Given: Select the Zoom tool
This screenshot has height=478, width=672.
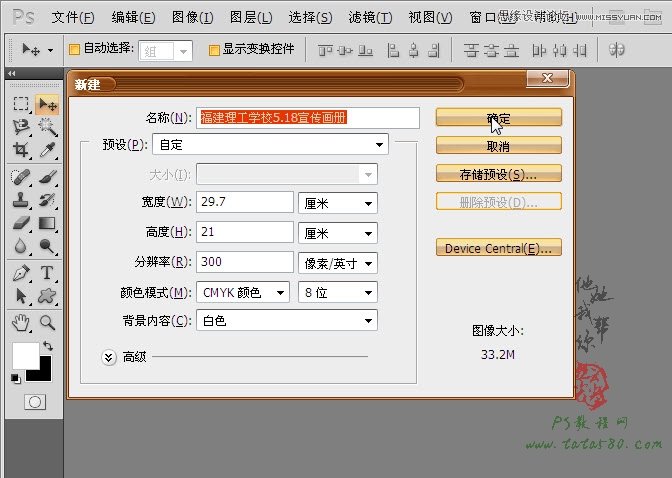Looking at the screenshot, I should coord(47,322).
